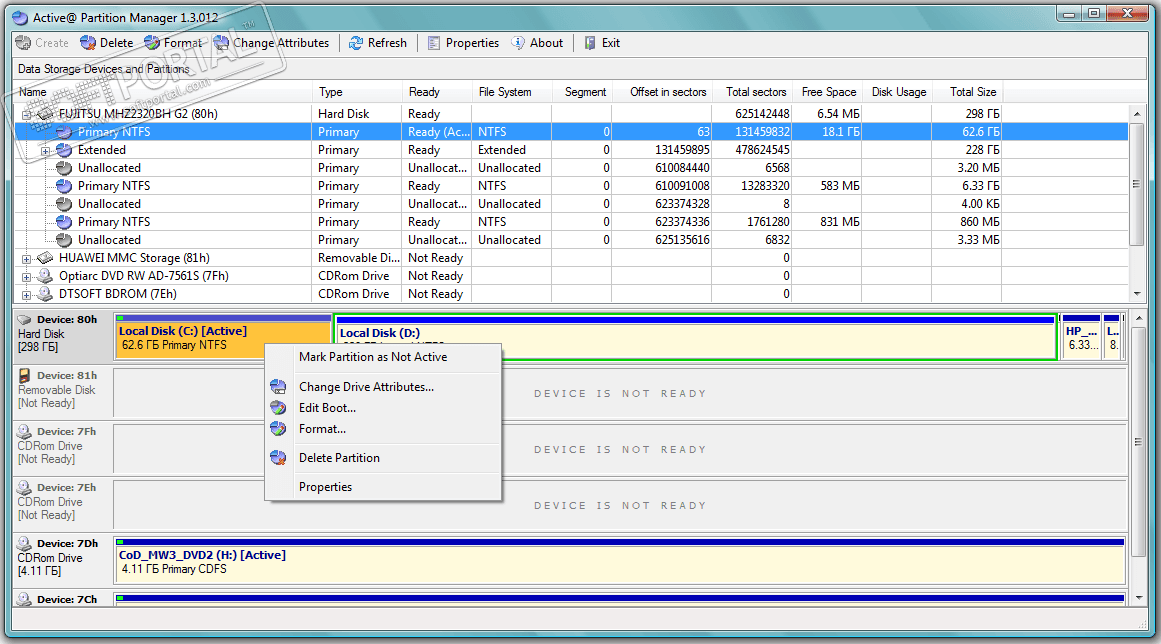Expand the Optiarc DVD RW node

(x=27, y=277)
